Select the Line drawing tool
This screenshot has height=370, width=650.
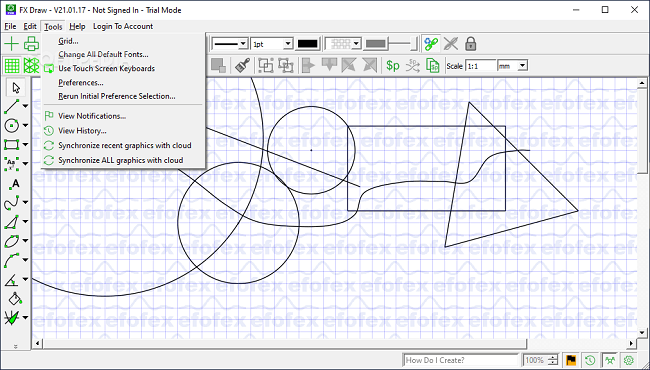[12, 106]
